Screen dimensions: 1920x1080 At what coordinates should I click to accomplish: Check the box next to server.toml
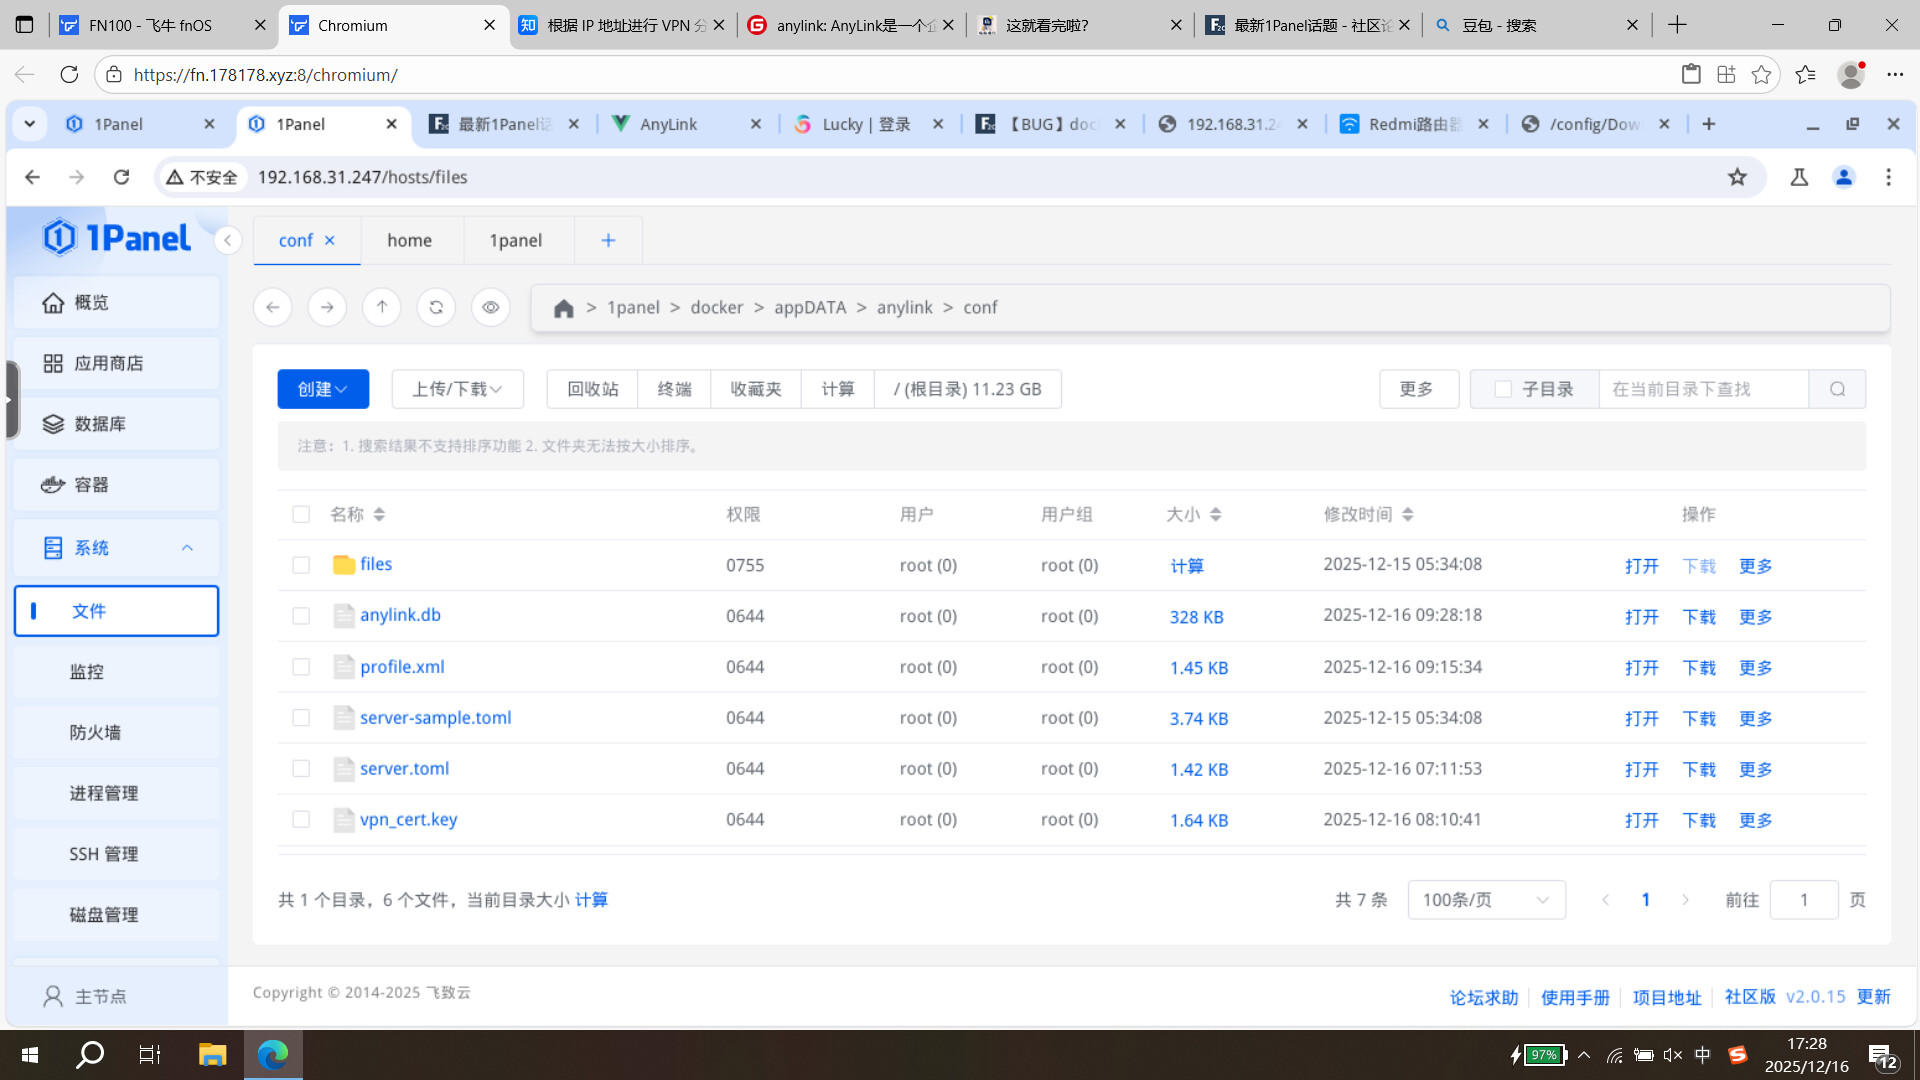[301, 769]
